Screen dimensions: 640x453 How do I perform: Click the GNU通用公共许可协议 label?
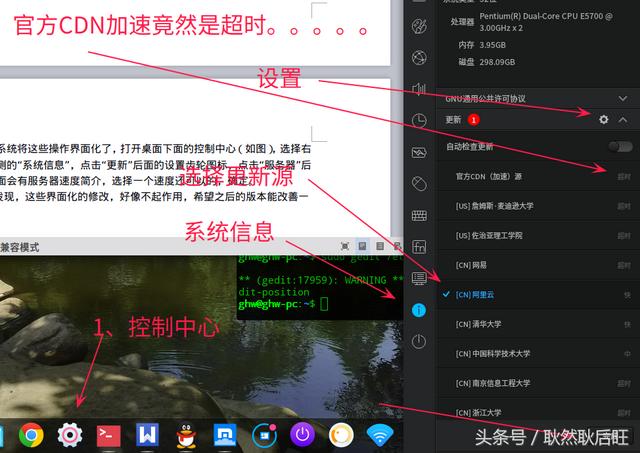(485, 98)
